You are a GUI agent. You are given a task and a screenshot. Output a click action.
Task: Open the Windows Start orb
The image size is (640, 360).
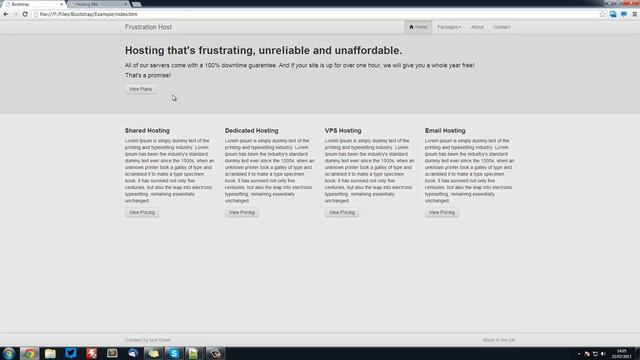9,353
